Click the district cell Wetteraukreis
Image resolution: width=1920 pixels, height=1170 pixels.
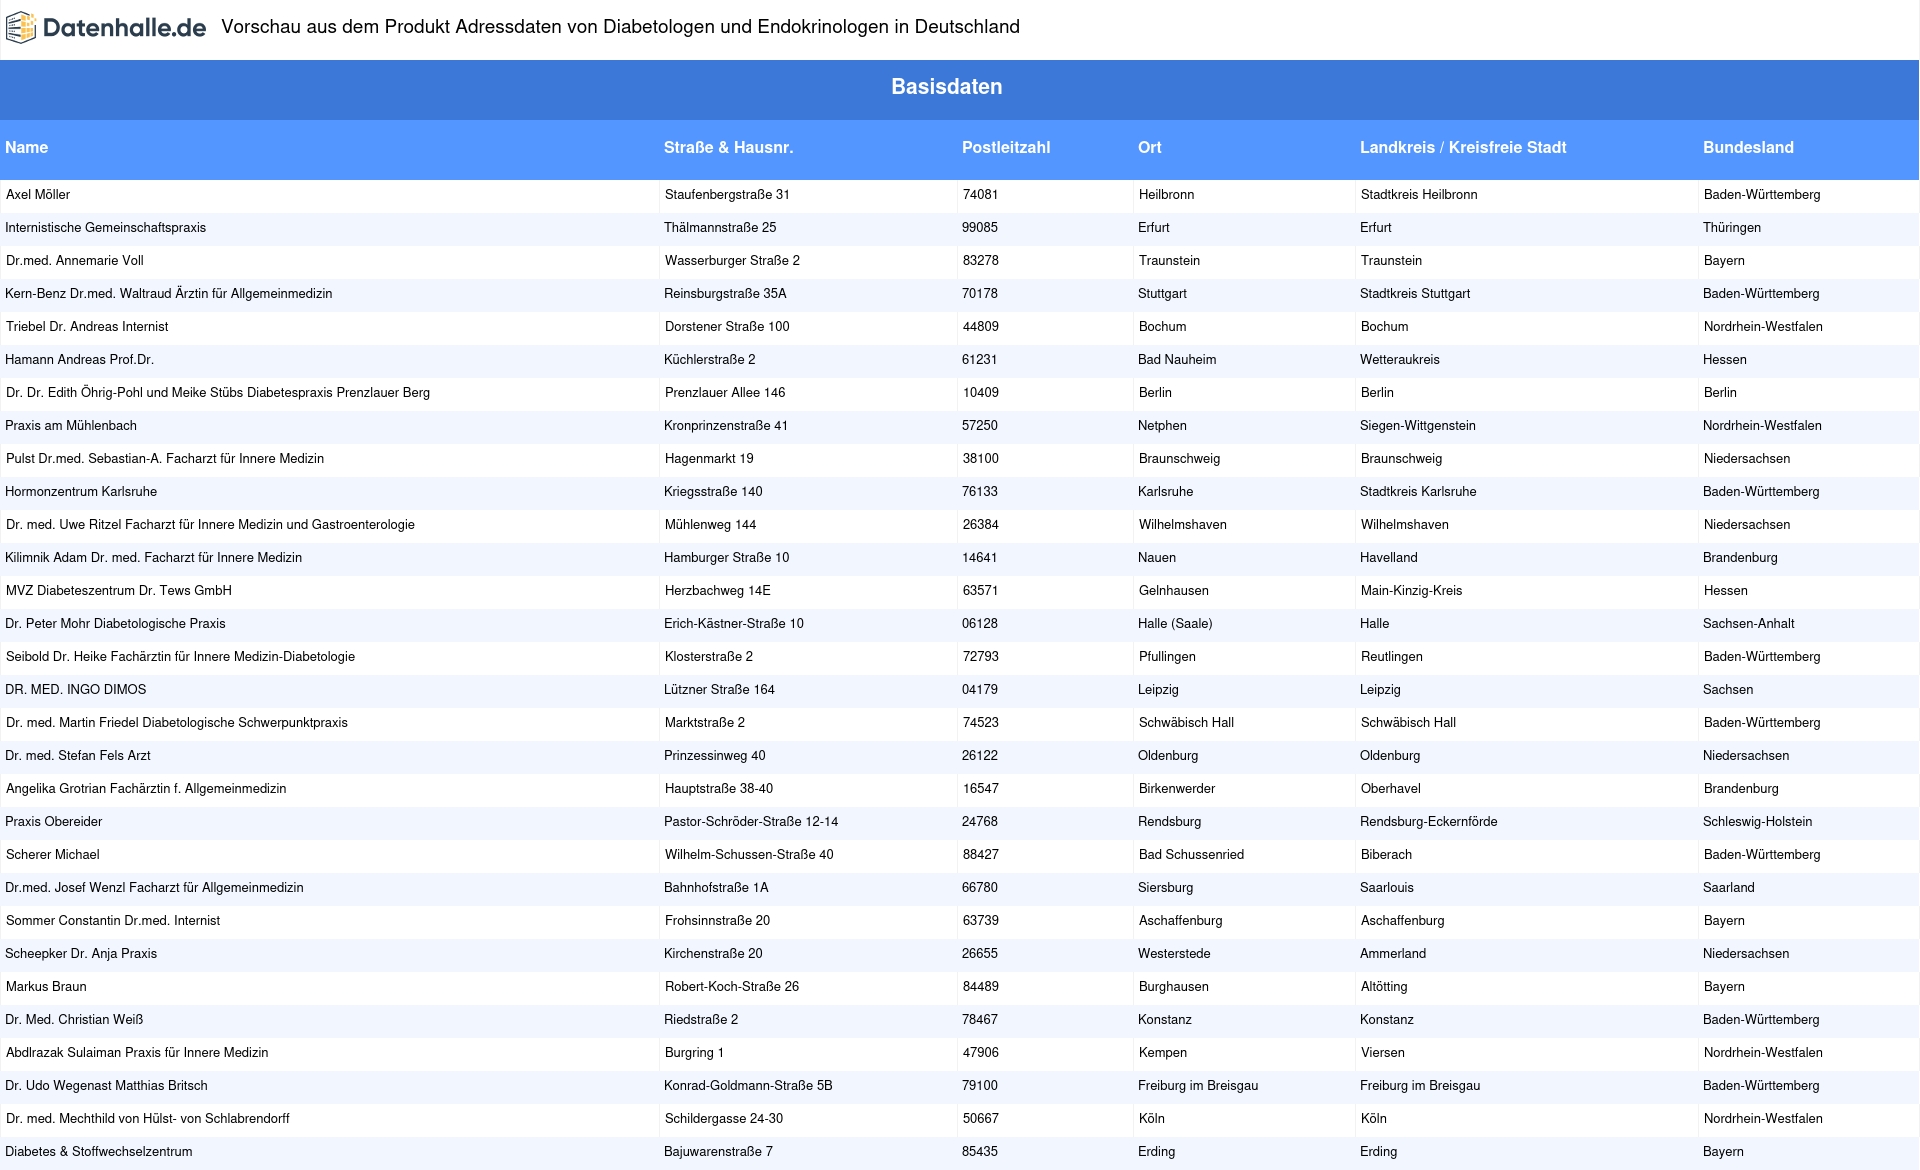1400,360
